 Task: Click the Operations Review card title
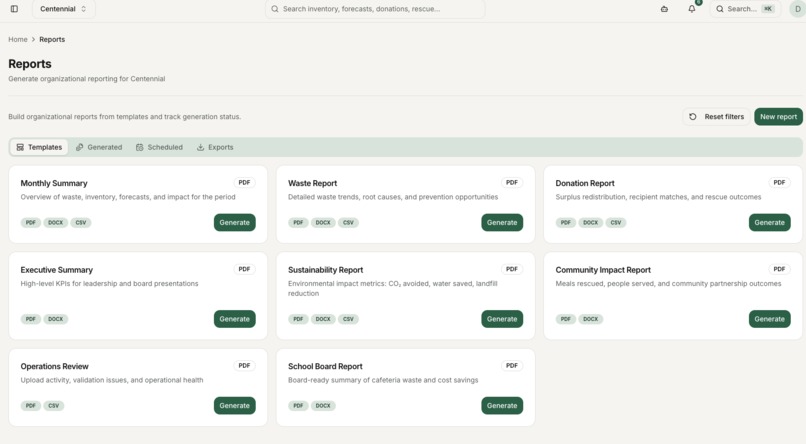tap(54, 366)
